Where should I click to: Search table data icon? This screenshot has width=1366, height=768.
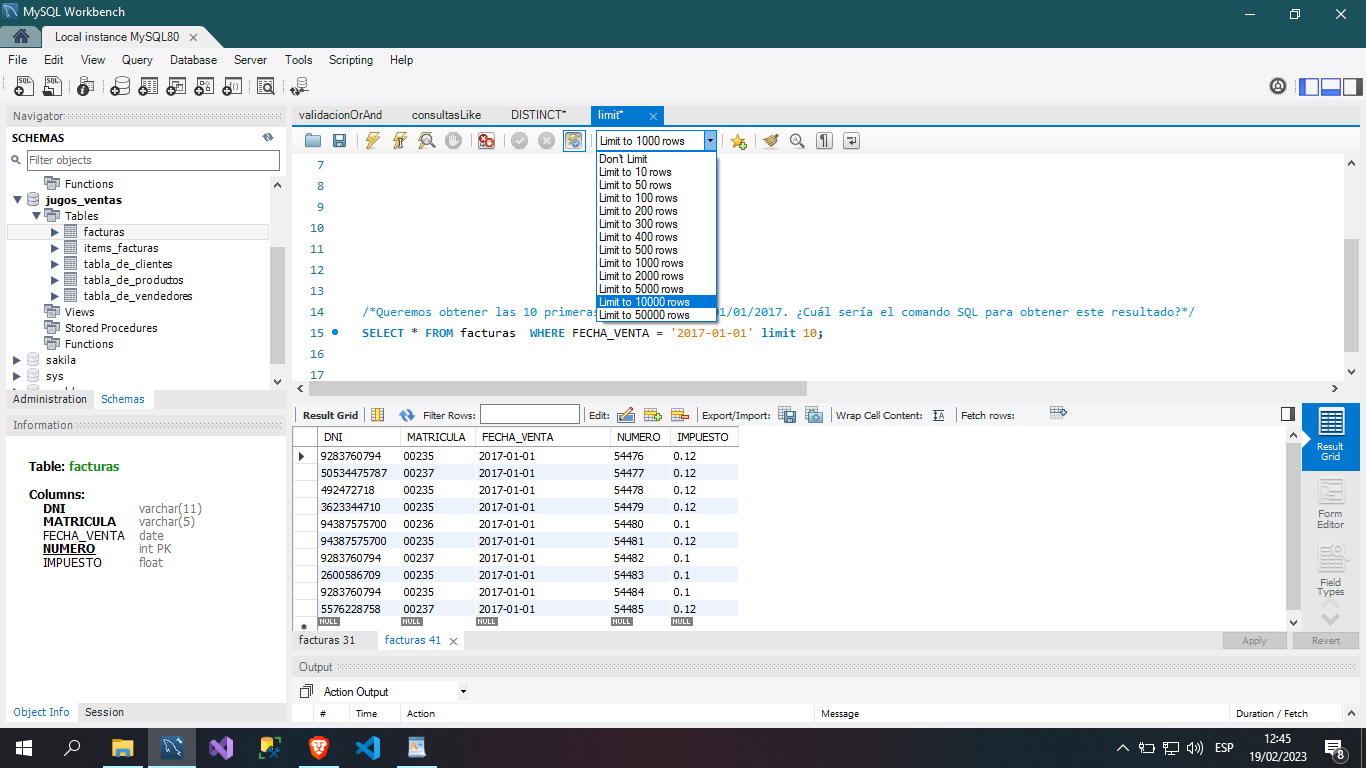[266, 87]
